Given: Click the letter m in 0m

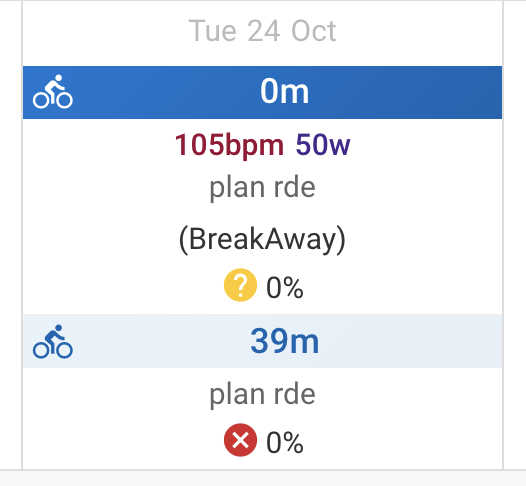Looking at the screenshot, I should pyautogui.click(x=296, y=93).
